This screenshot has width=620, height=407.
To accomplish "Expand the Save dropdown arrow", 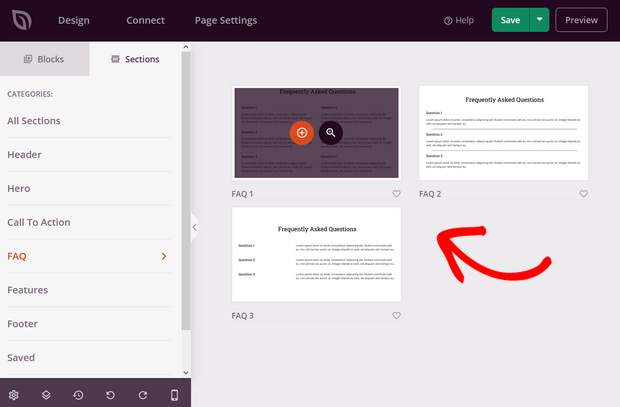I will click(x=539, y=20).
